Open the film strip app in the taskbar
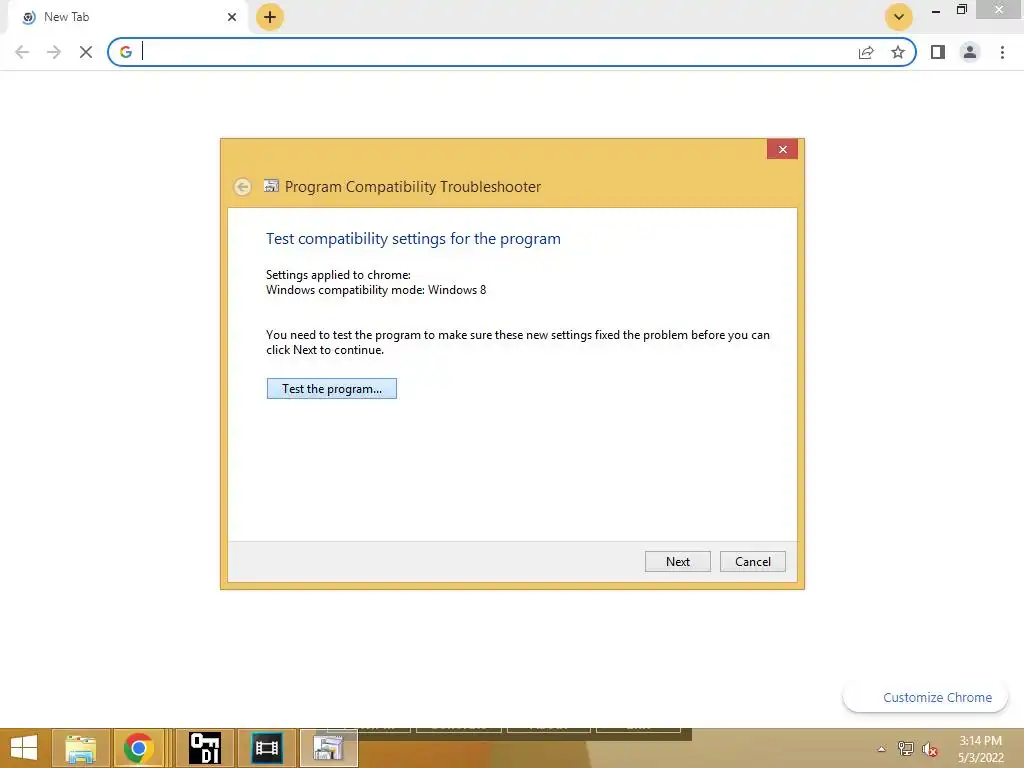Image resolution: width=1024 pixels, height=768 pixels. [x=266, y=748]
